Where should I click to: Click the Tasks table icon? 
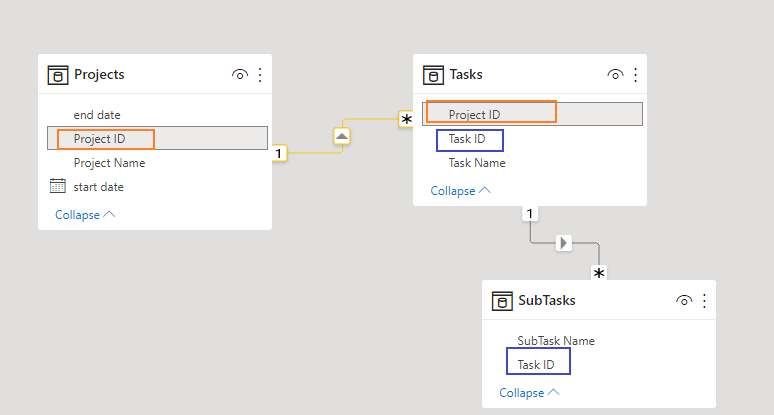point(433,75)
